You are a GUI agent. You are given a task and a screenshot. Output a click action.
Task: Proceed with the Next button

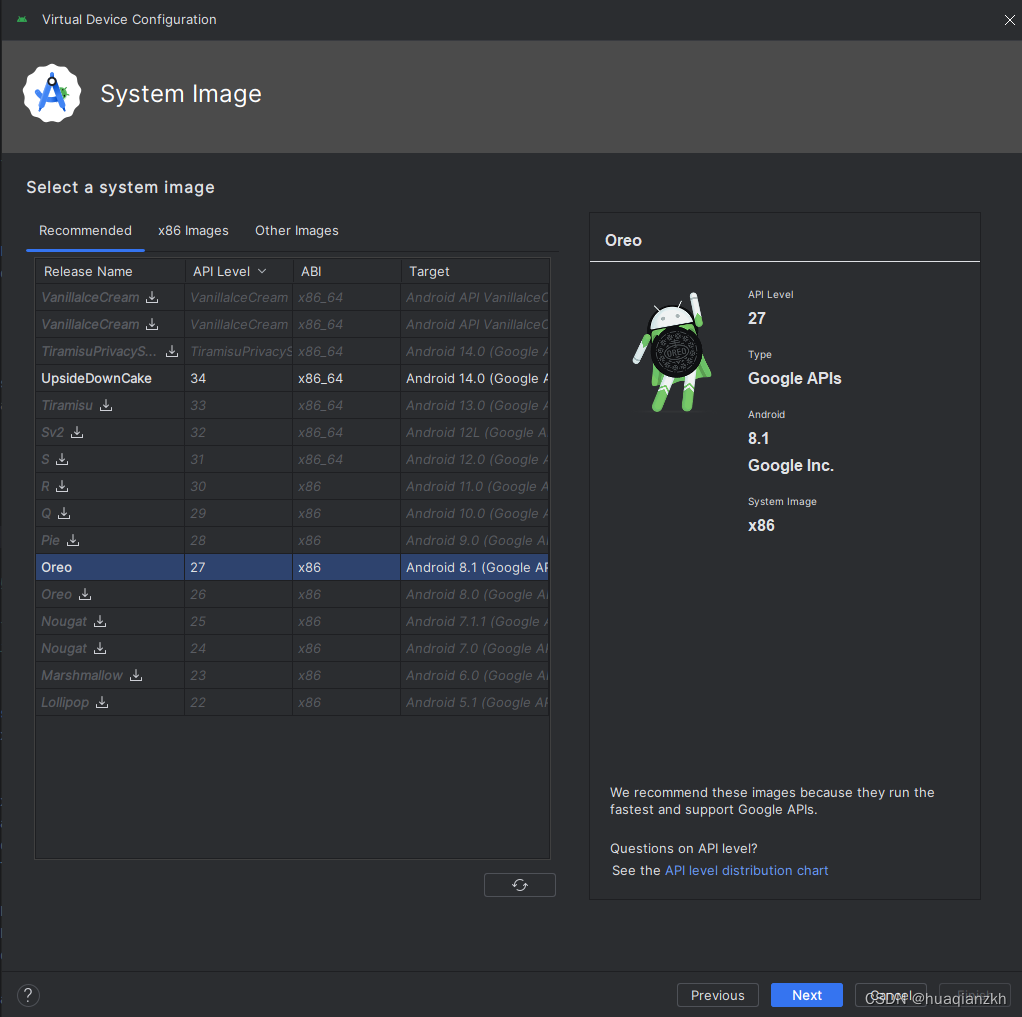pyautogui.click(x=807, y=995)
